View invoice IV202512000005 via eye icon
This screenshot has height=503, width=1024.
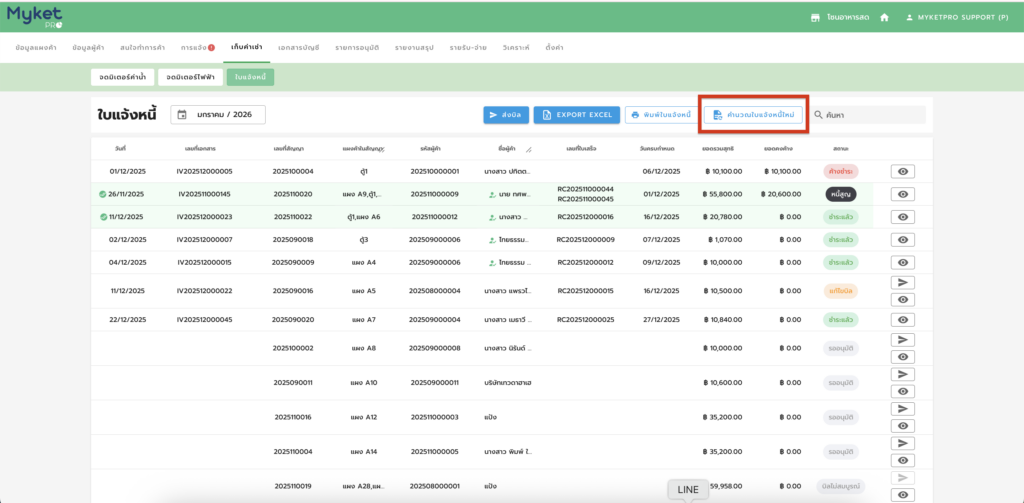[x=902, y=171]
